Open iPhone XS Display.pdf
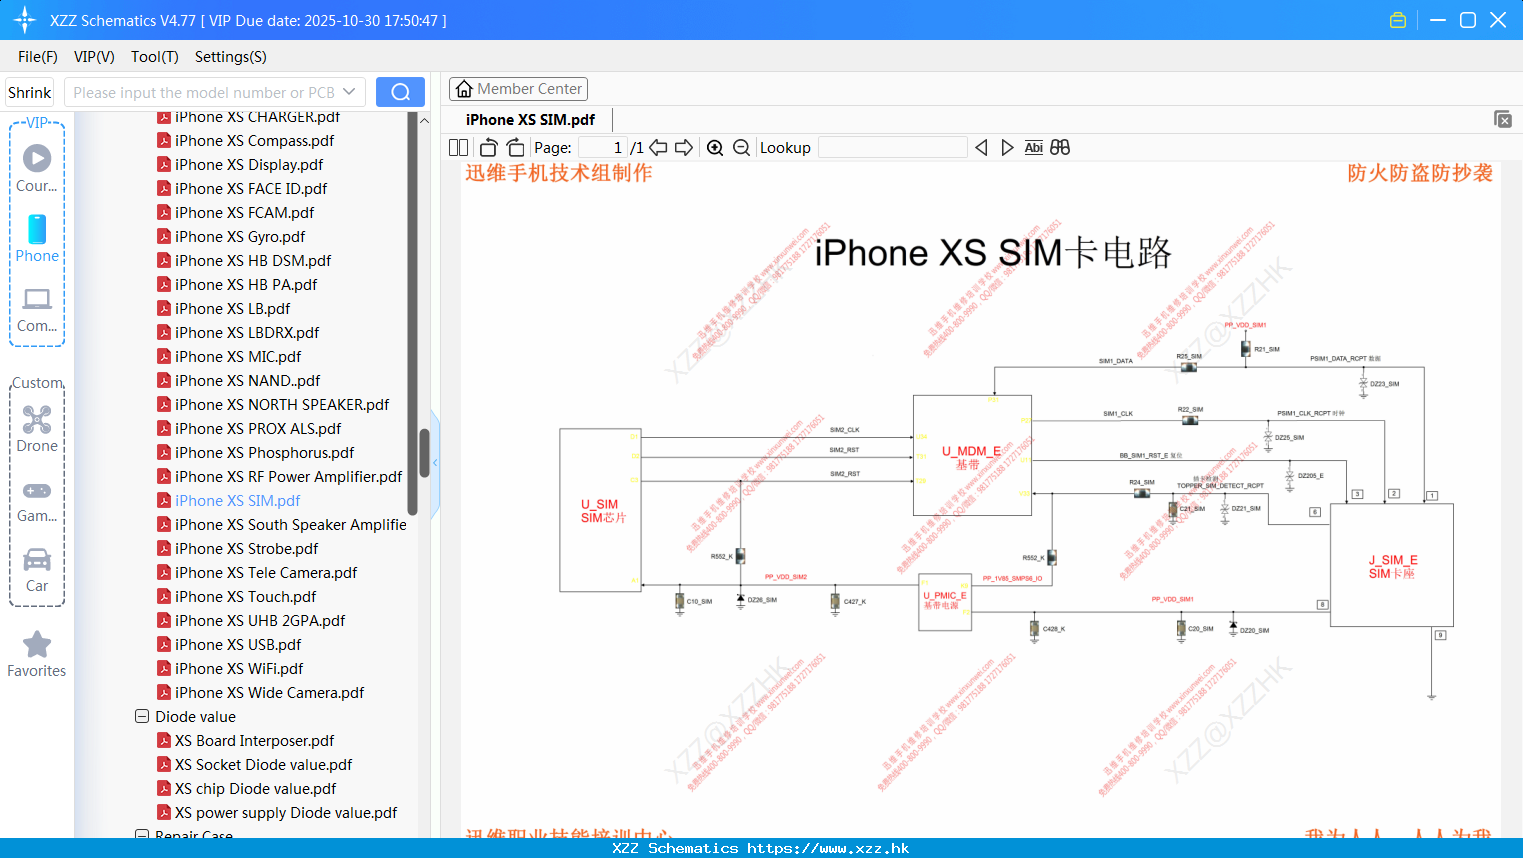This screenshot has width=1523, height=858. 249,165
